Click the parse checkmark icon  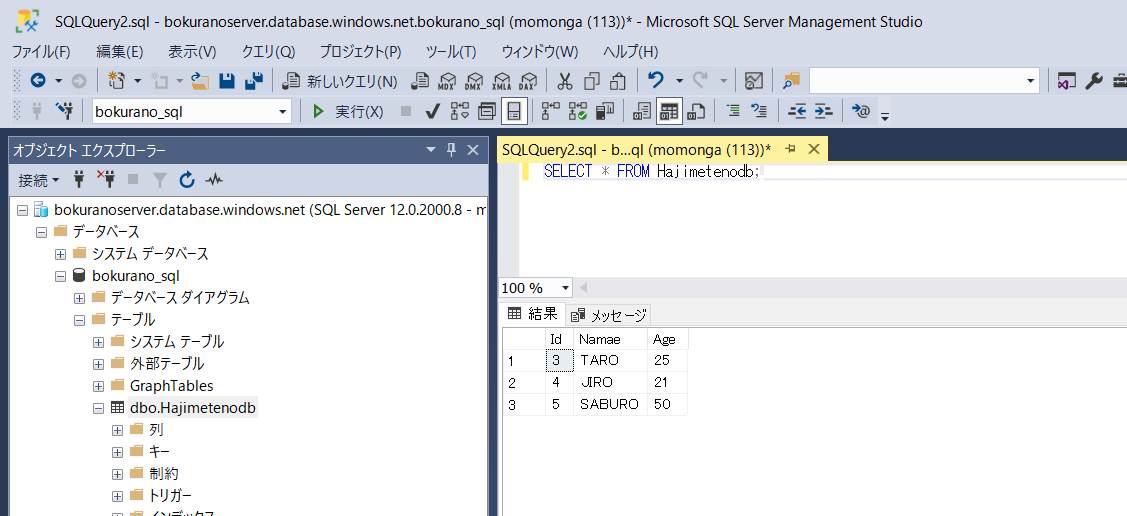(x=432, y=111)
